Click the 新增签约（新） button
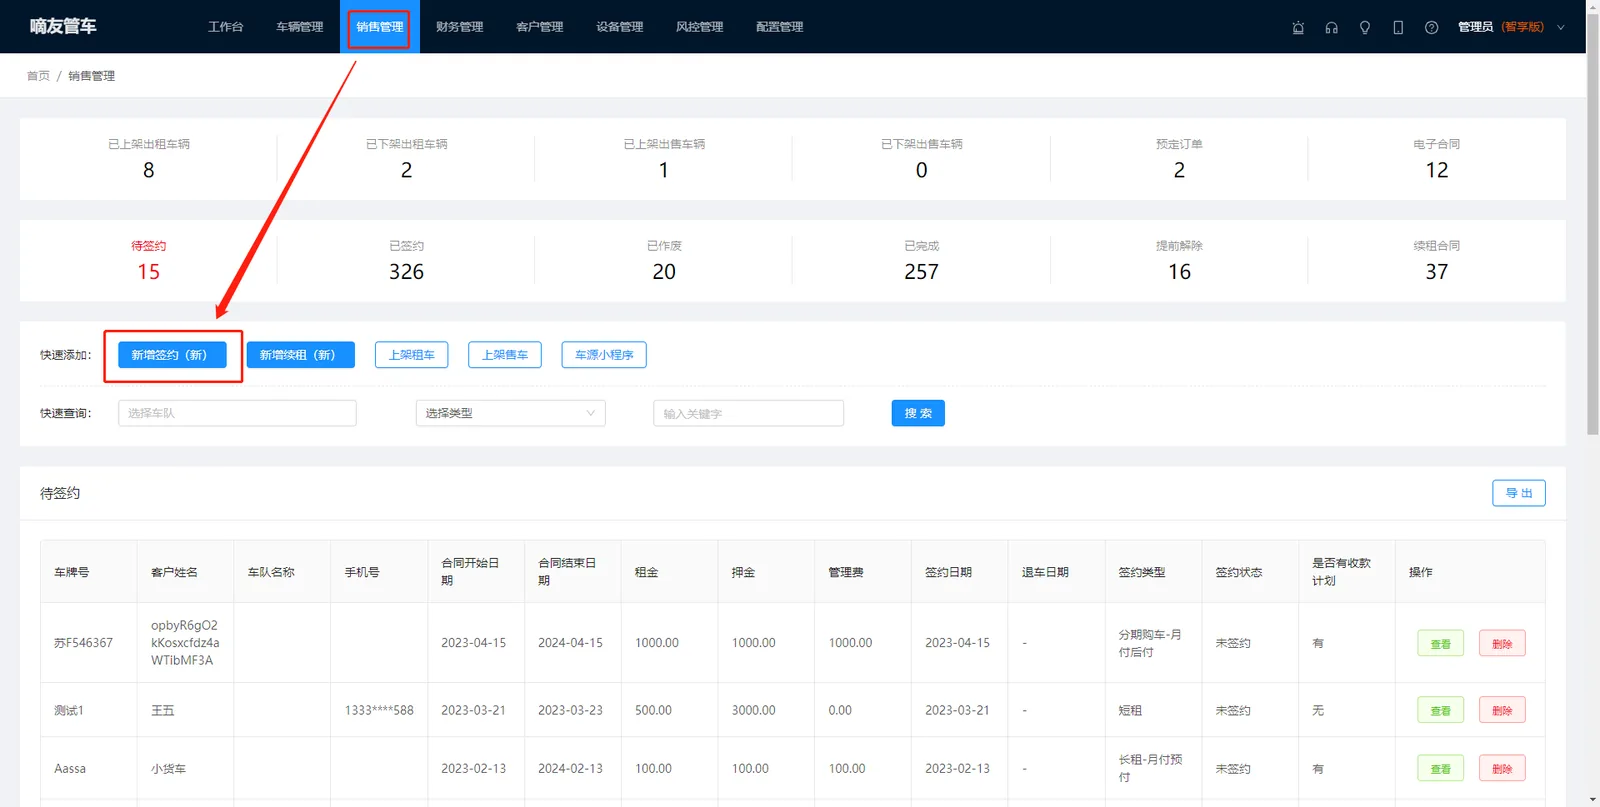1600x807 pixels. (172, 355)
